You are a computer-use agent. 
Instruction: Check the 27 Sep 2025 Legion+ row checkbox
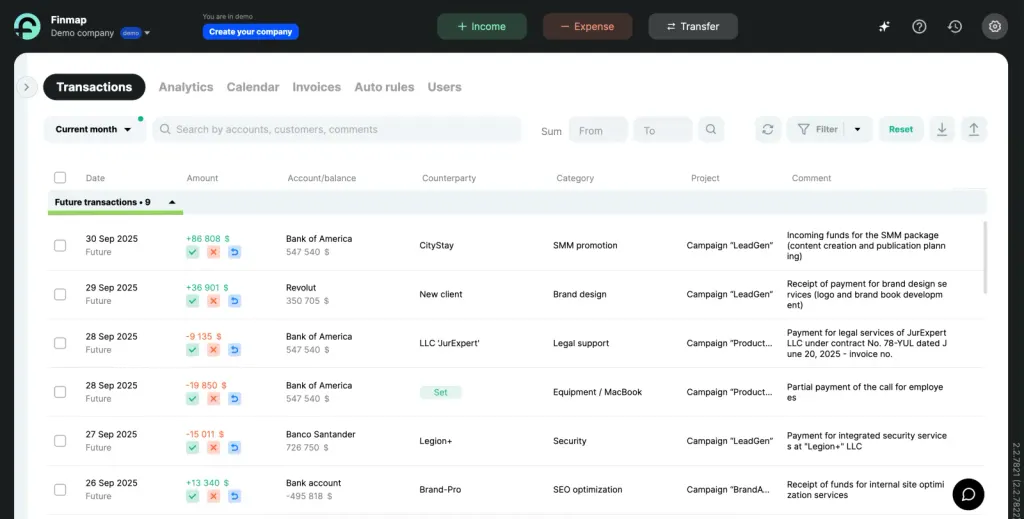click(x=60, y=441)
